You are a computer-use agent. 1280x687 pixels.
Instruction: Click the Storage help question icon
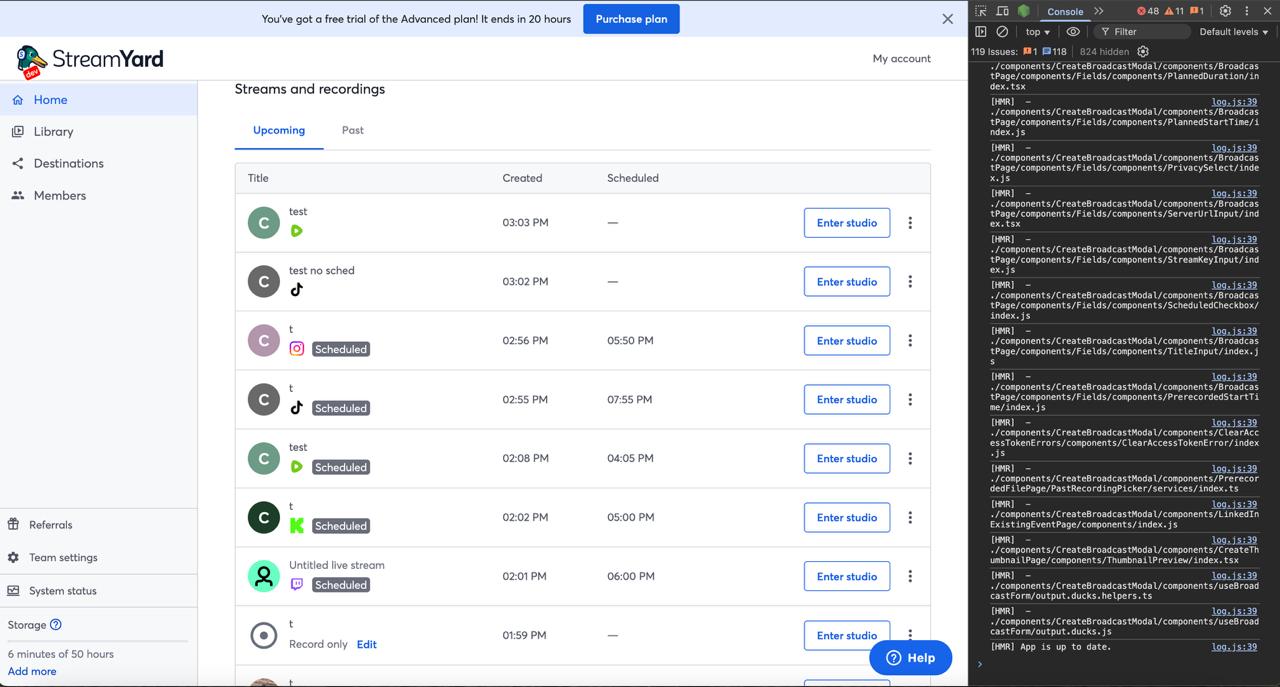(x=56, y=625)
